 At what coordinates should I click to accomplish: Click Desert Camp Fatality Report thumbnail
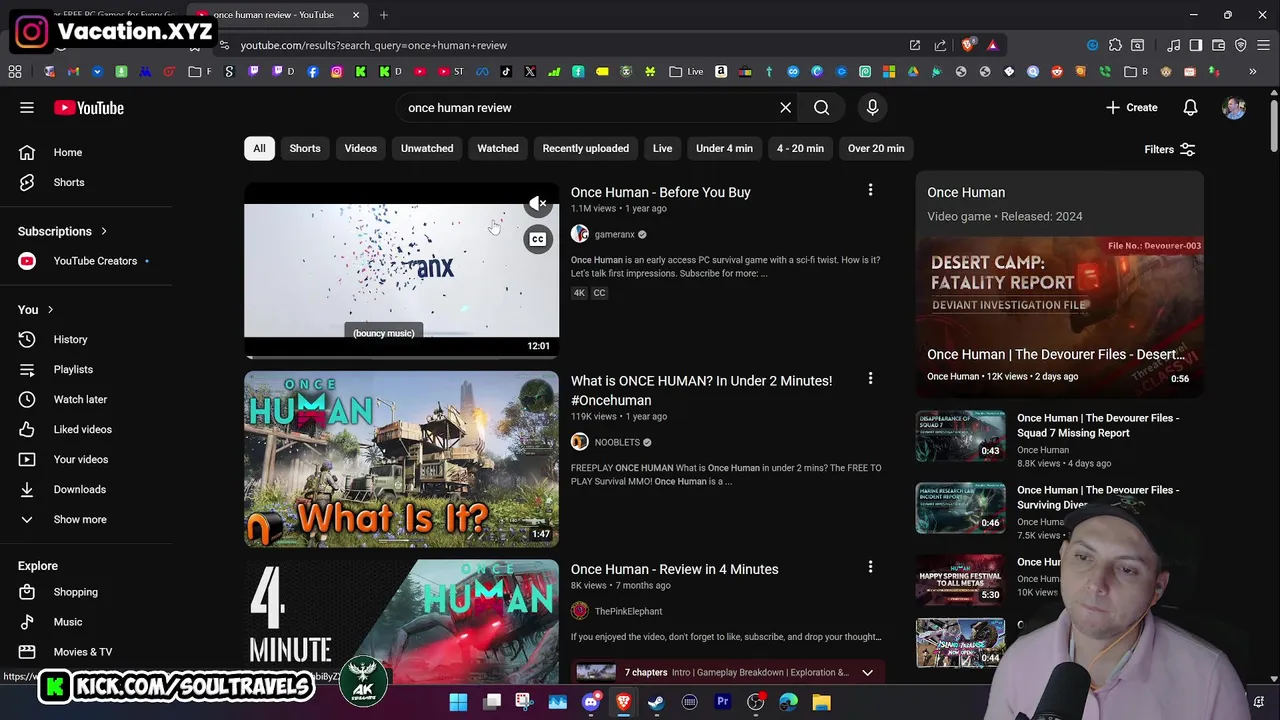pos(1060,316)
